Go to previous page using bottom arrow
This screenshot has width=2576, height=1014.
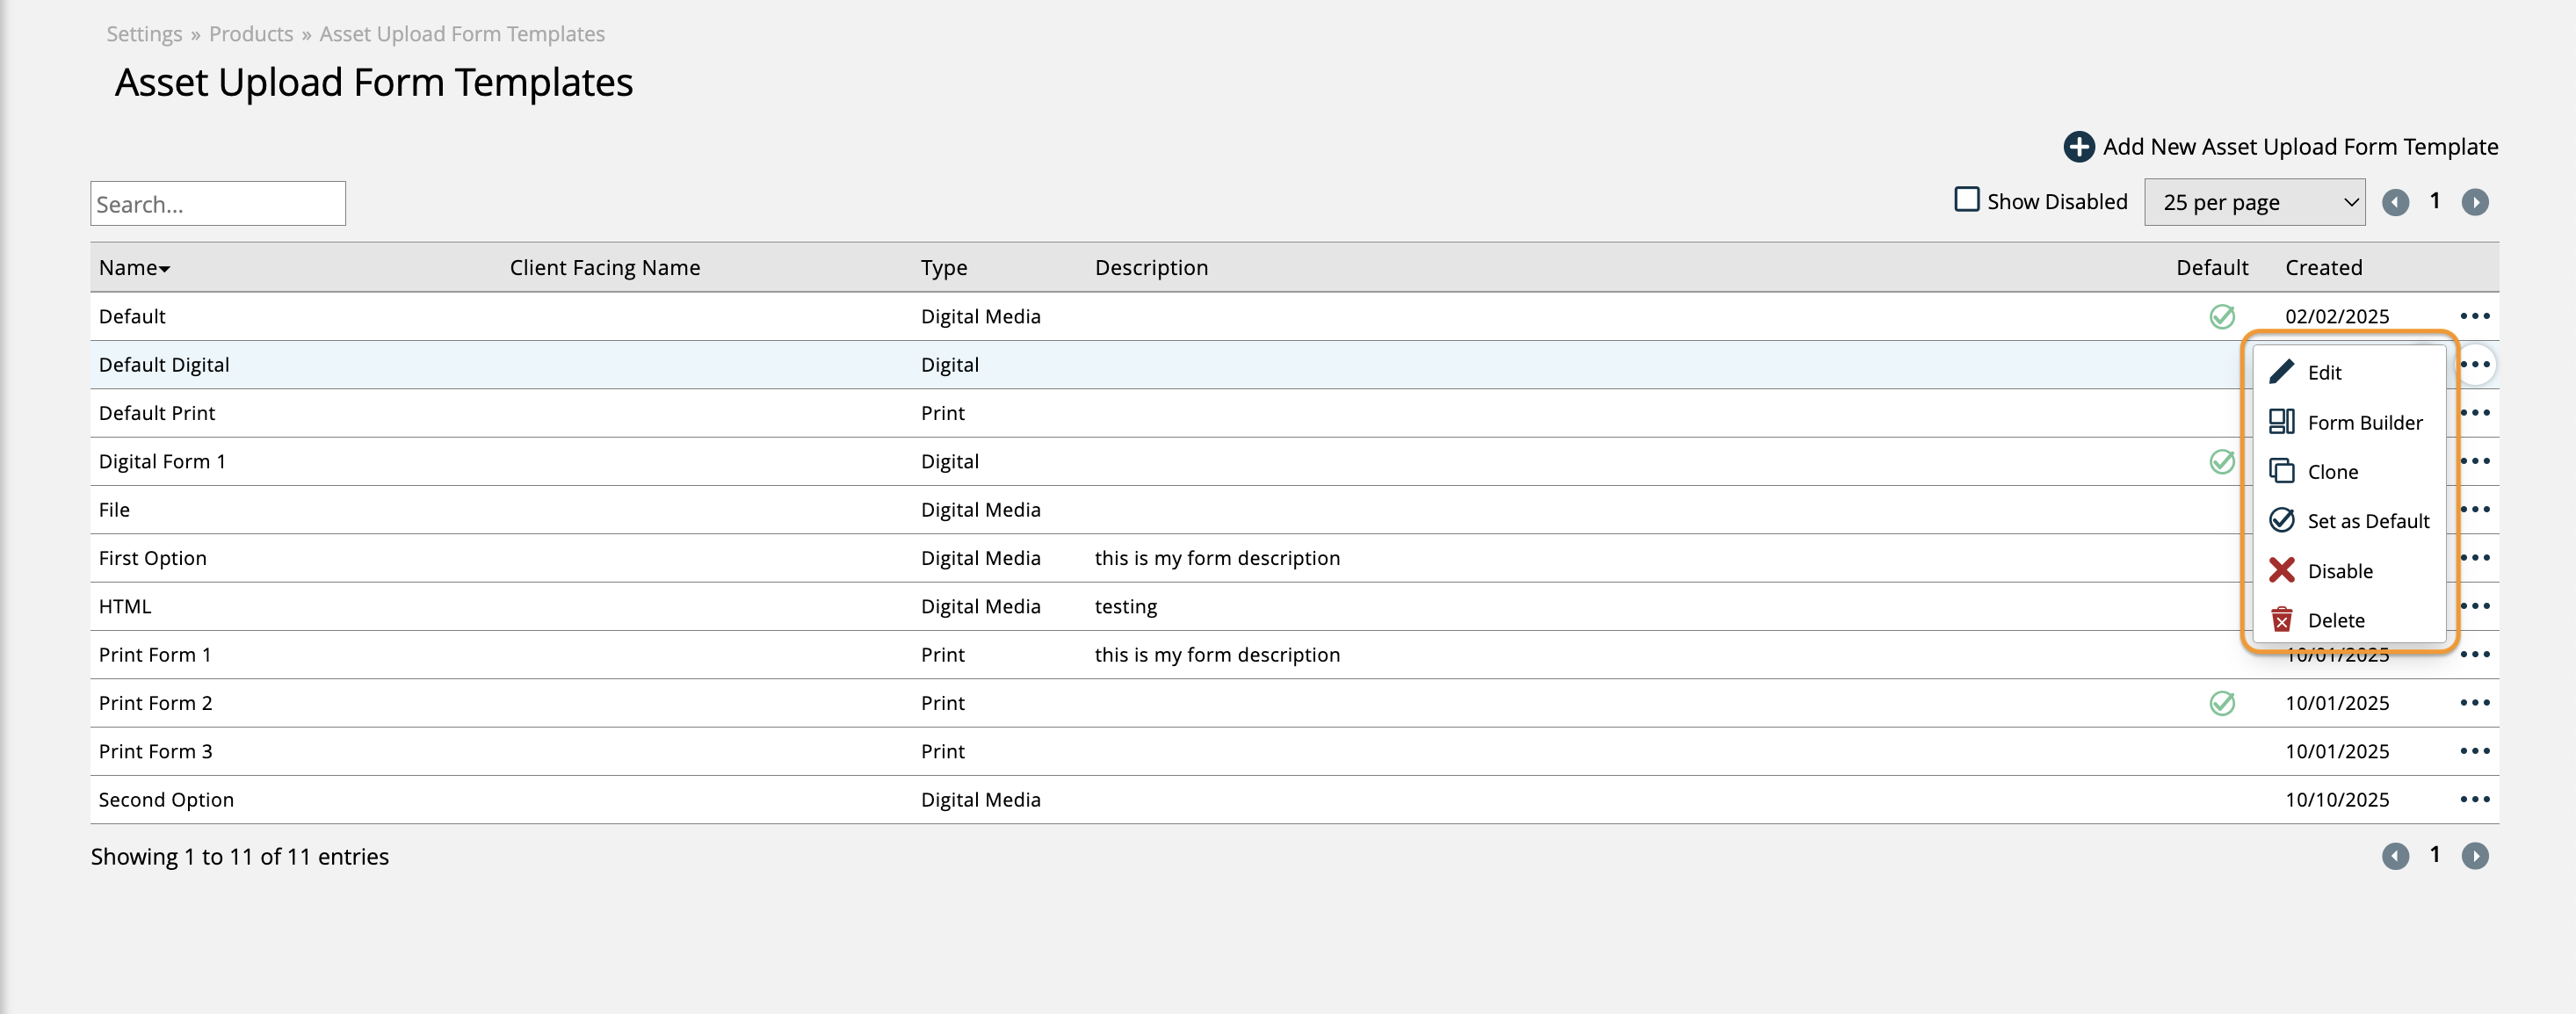pos(2394,856)
